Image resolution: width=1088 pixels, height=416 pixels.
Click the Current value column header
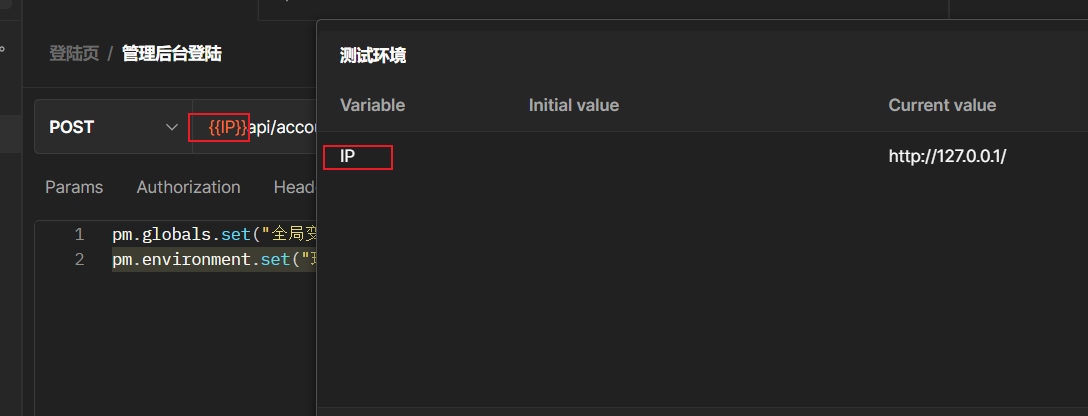tap(942, 105)
